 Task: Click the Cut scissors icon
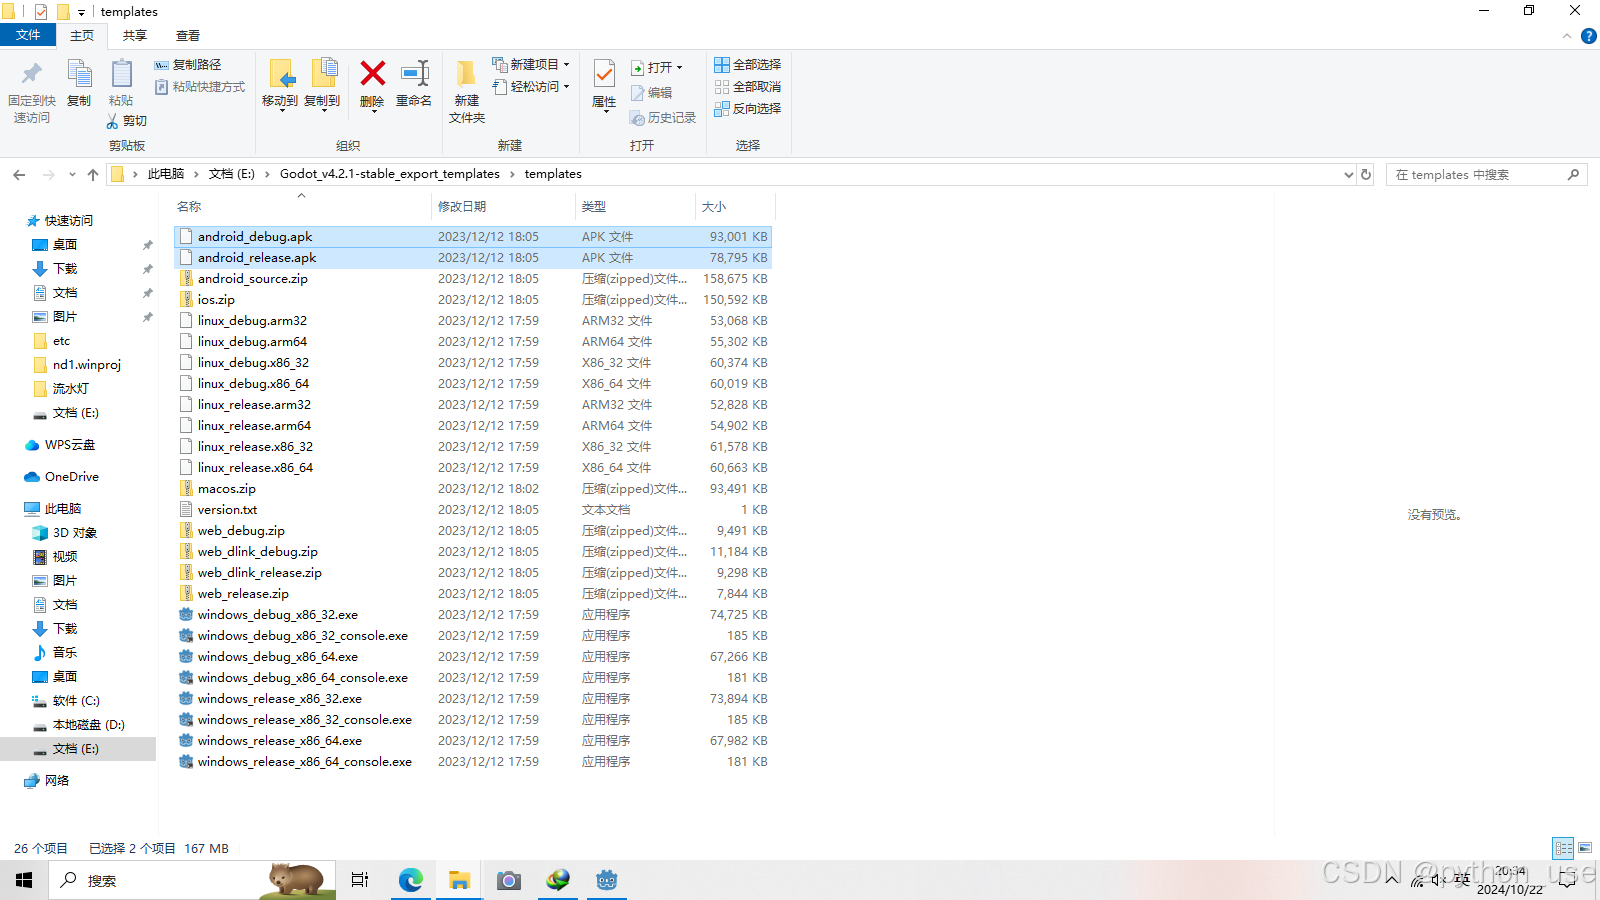[112, 121]
